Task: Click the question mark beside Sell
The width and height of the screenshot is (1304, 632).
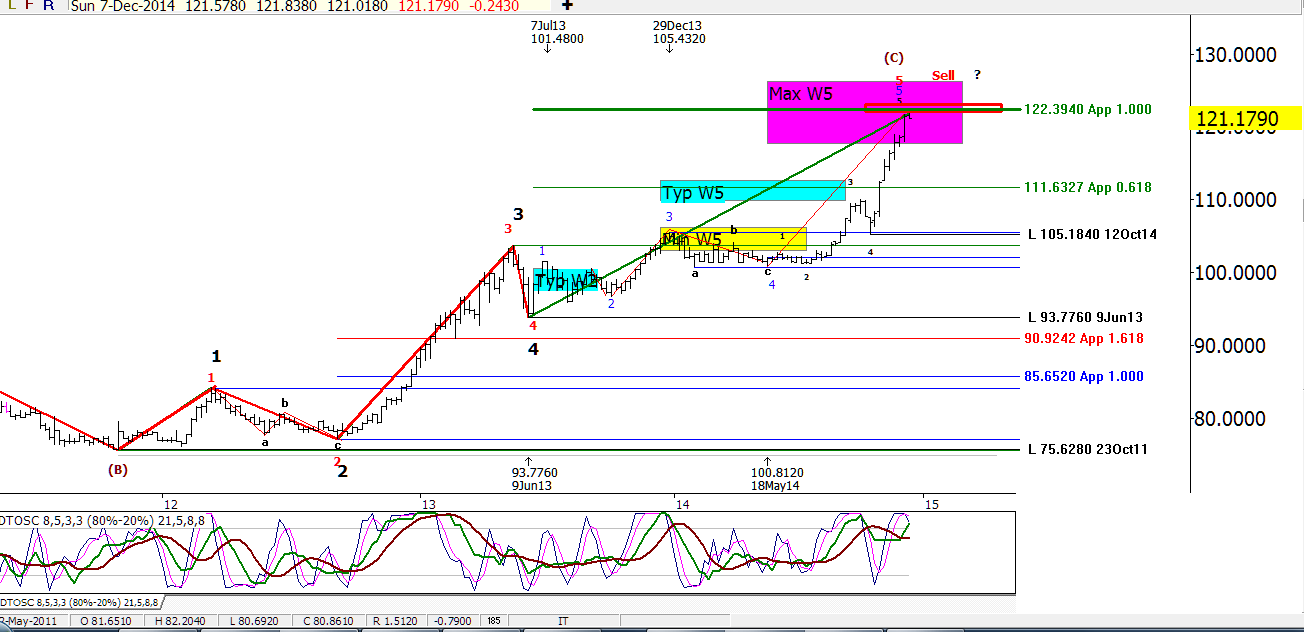Action: [x=977, y=74]
